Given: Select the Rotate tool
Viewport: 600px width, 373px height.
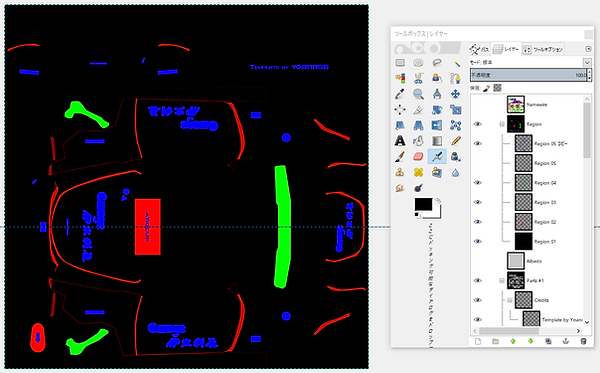Looking at the screenshot, I should pyautogui.click(x=437, y=110).
